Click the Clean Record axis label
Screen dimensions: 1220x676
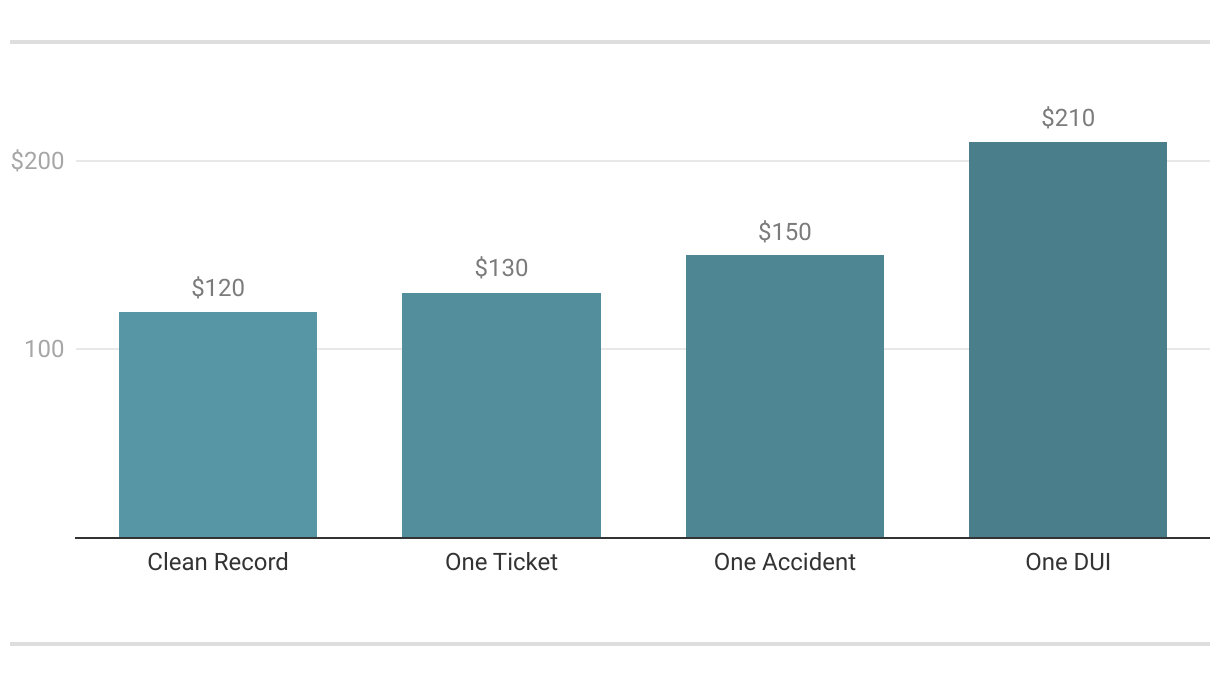pos(218,562)
